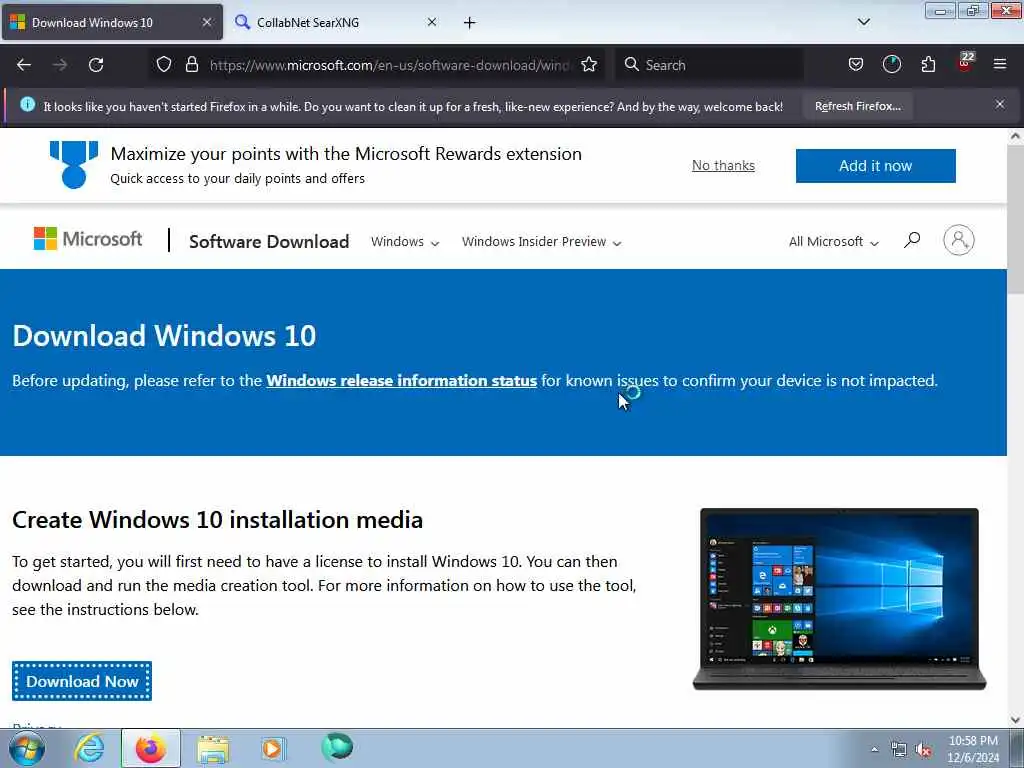Expand the Windows menu
This screenshot has width=1024, height=768.
[405, 242]
